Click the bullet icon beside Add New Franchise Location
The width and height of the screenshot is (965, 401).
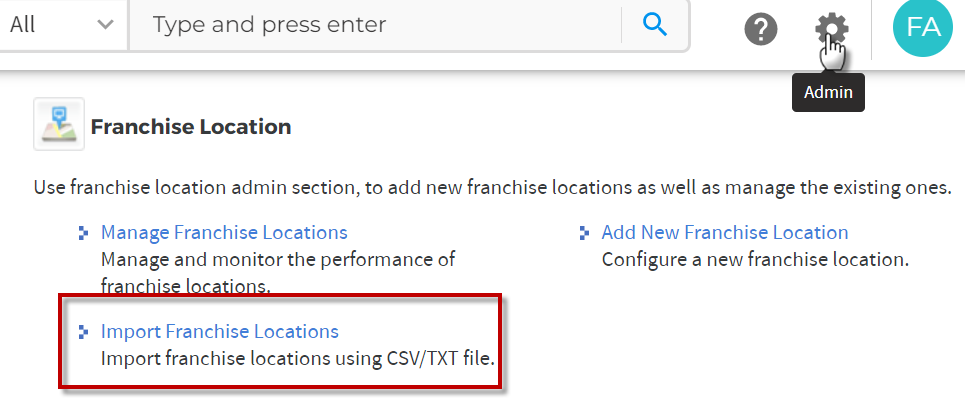coord(585,233)
